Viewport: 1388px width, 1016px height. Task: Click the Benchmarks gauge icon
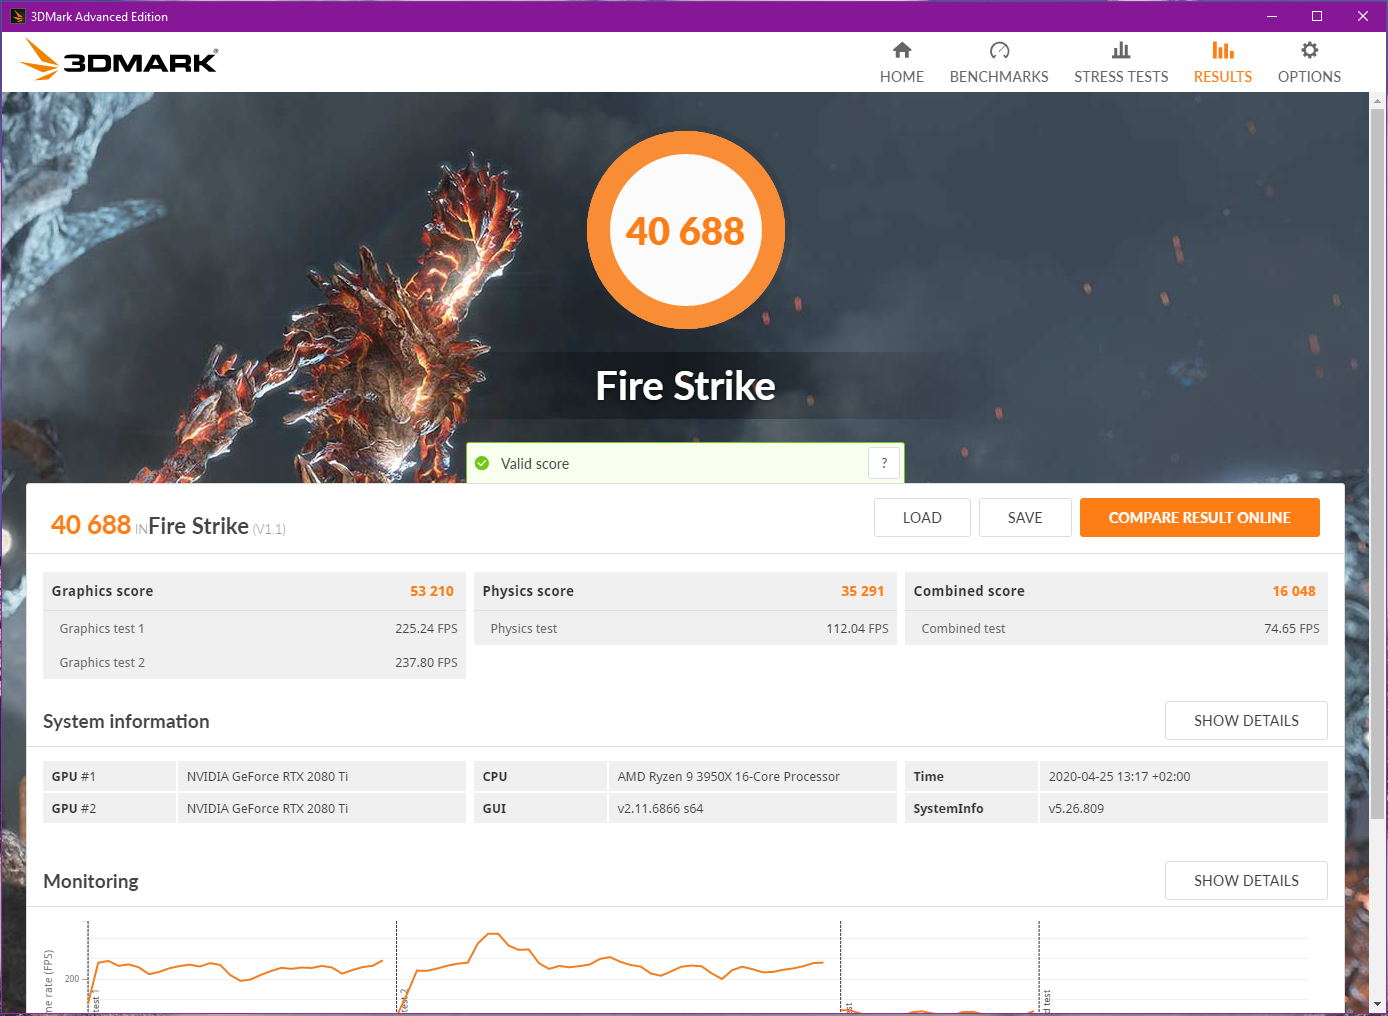click(x=999, y=50)
